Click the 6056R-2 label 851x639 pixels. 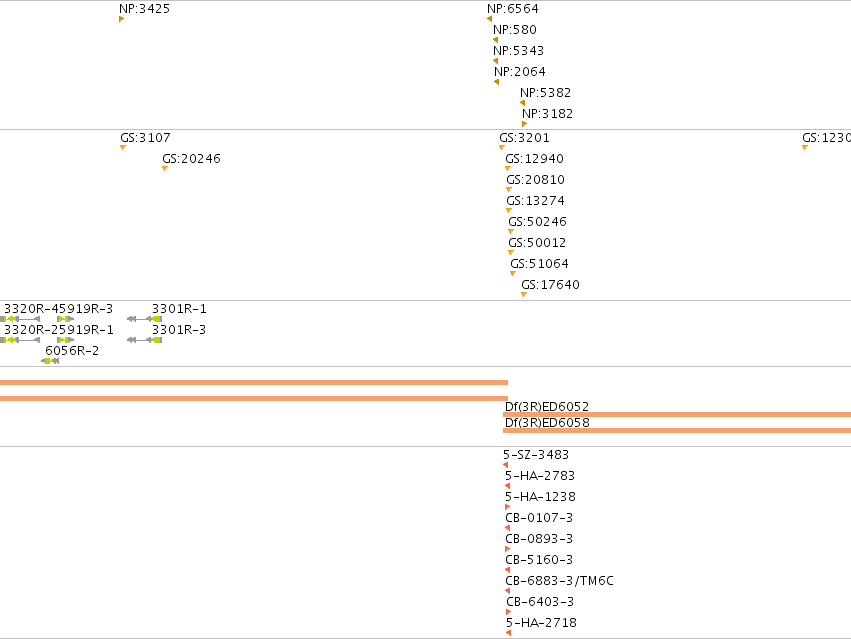72,351
